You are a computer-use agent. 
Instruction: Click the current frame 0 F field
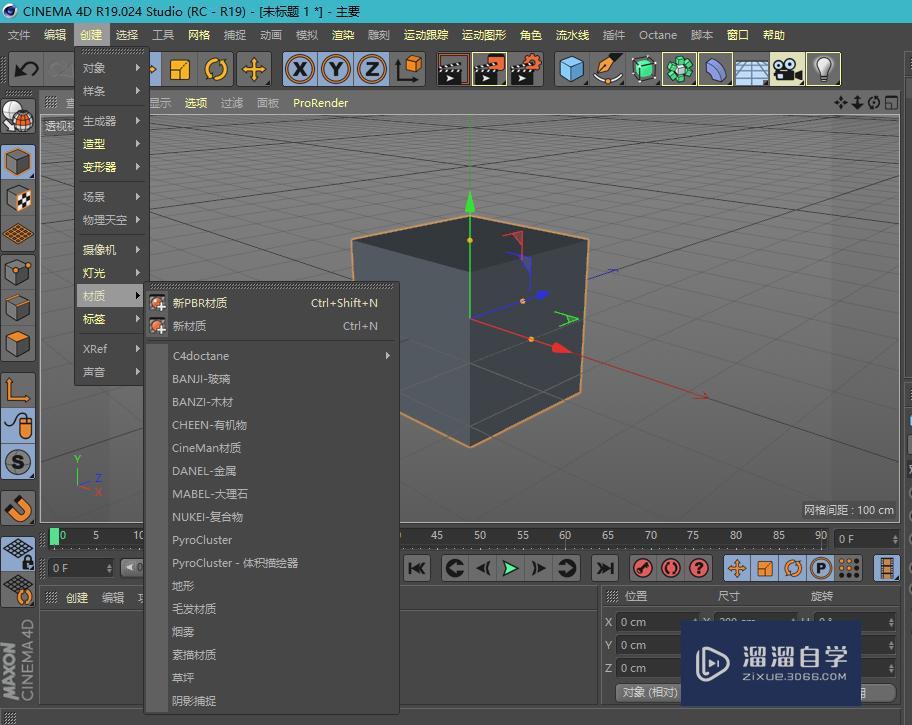[80, 568]
